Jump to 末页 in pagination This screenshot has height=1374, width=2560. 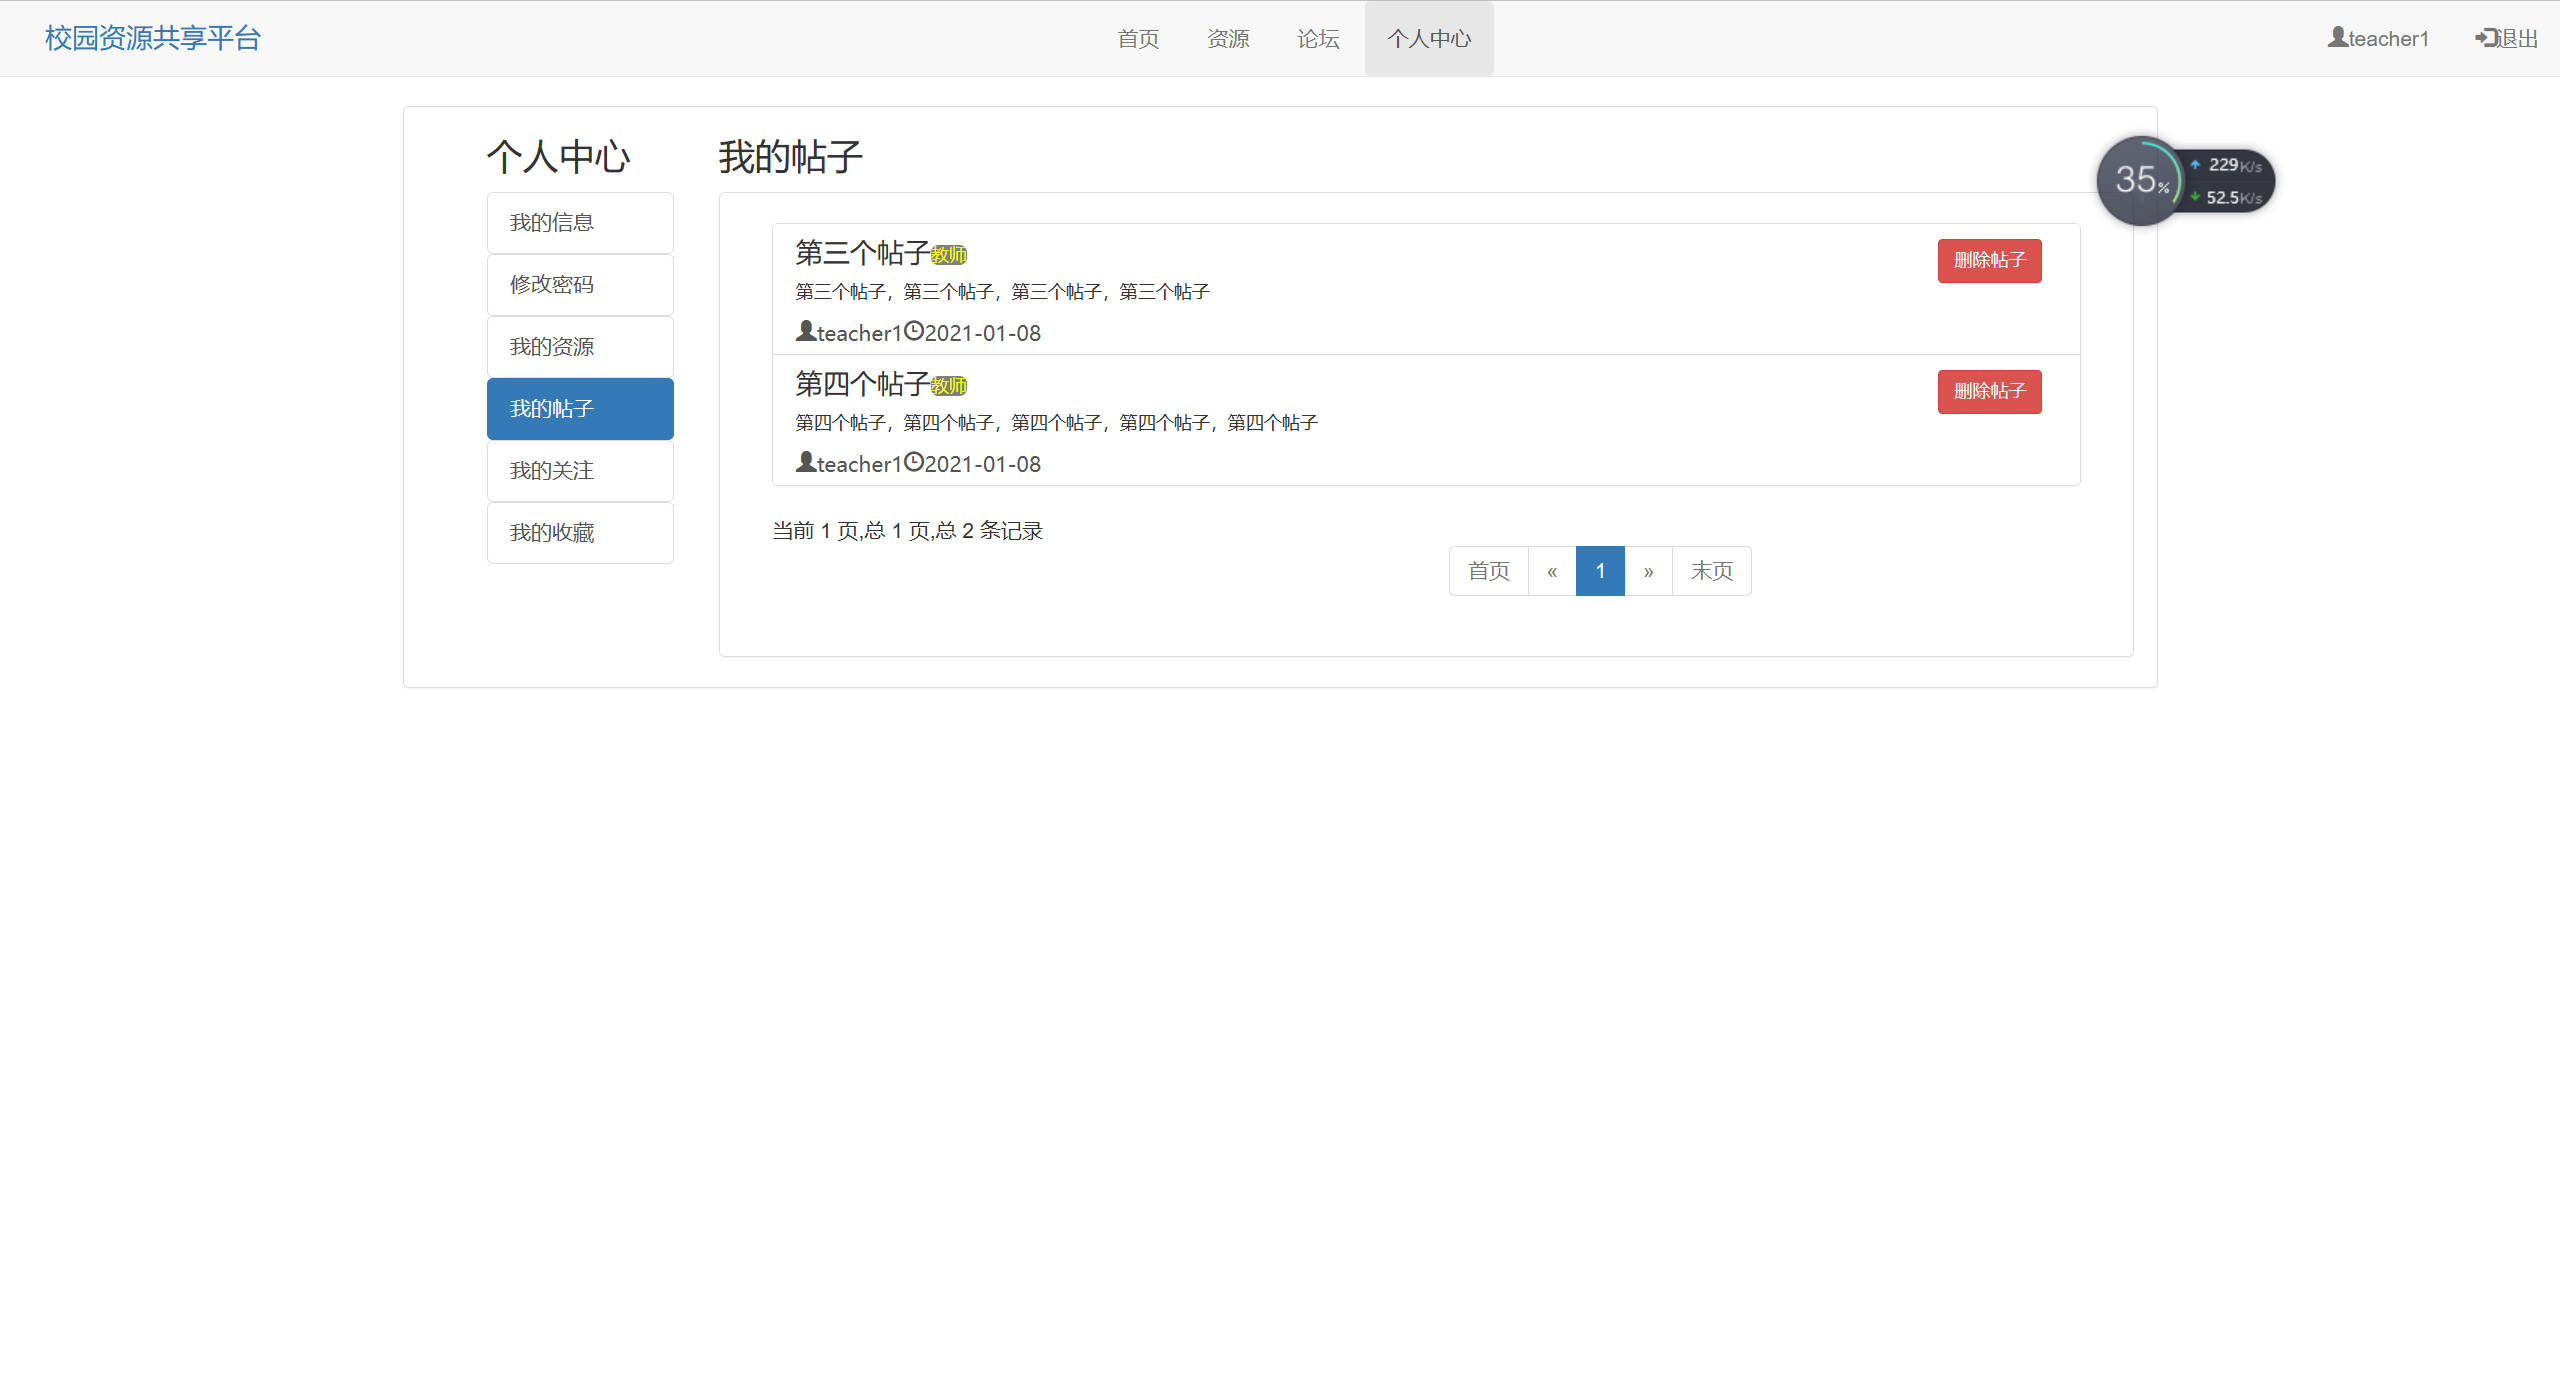coord(1711,571)
